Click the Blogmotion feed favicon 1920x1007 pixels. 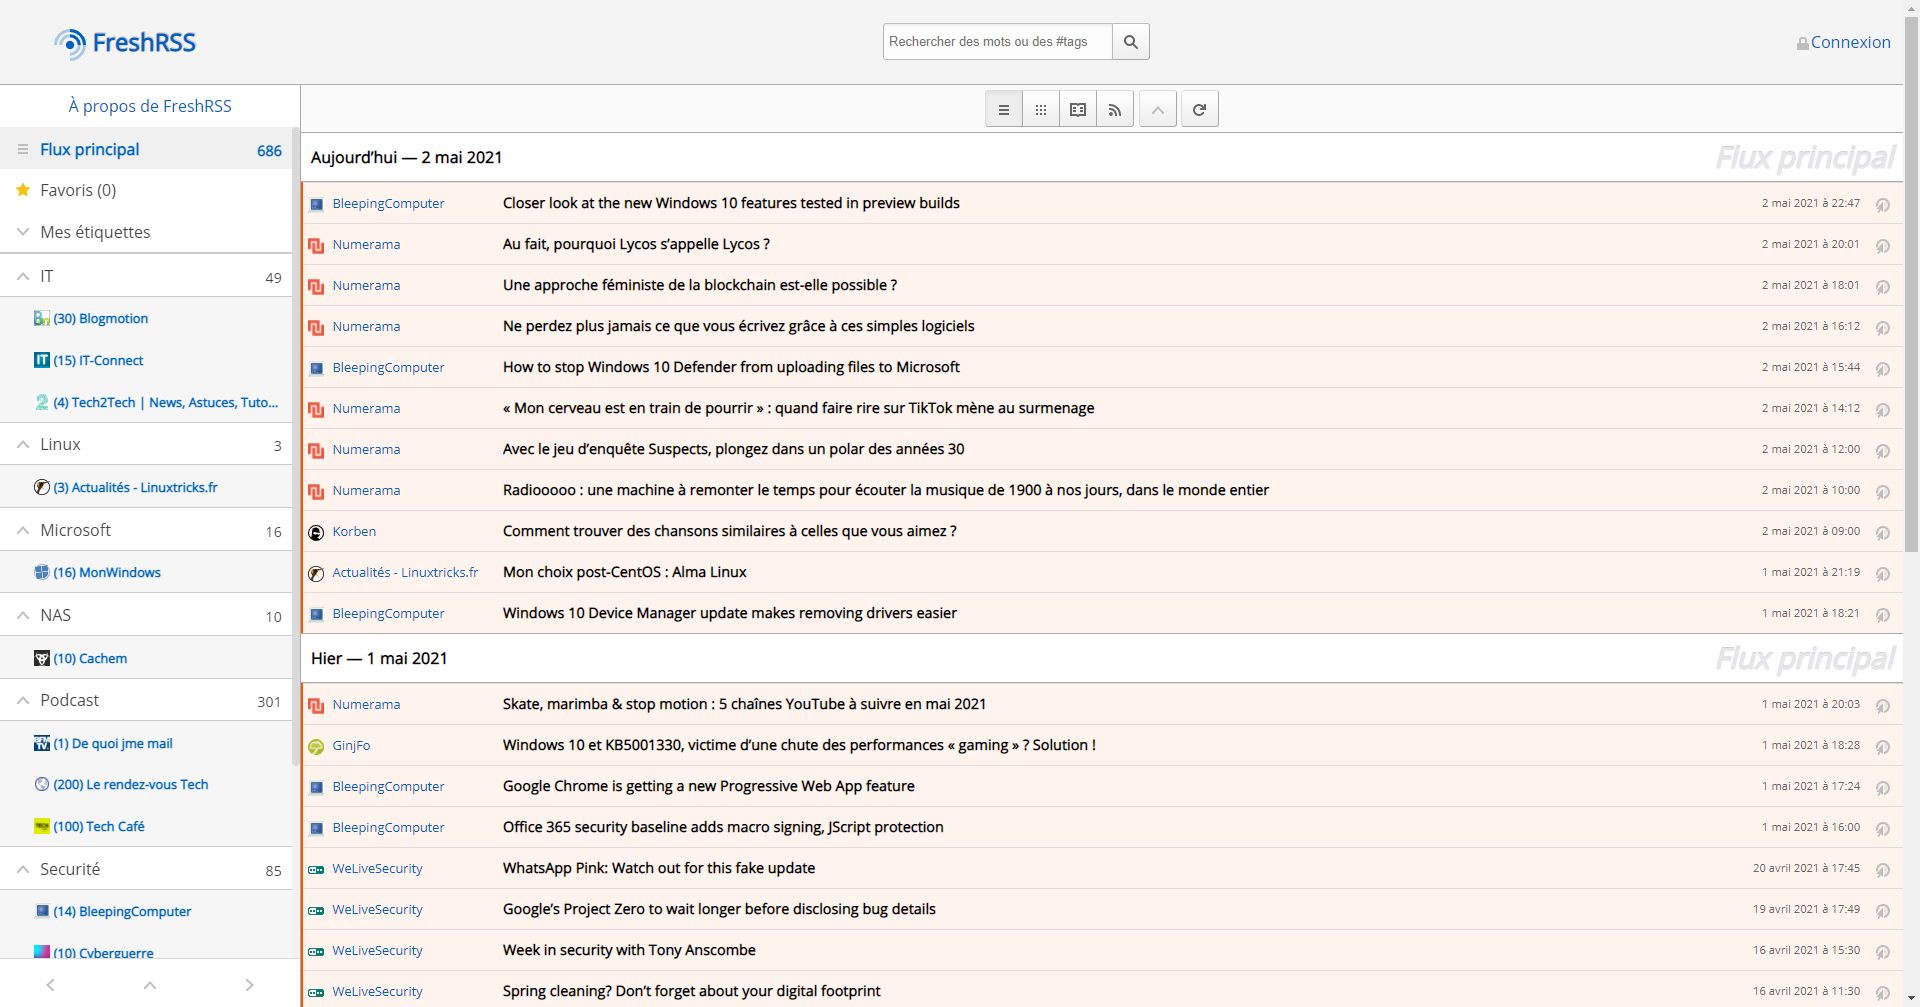click(41, 318)
